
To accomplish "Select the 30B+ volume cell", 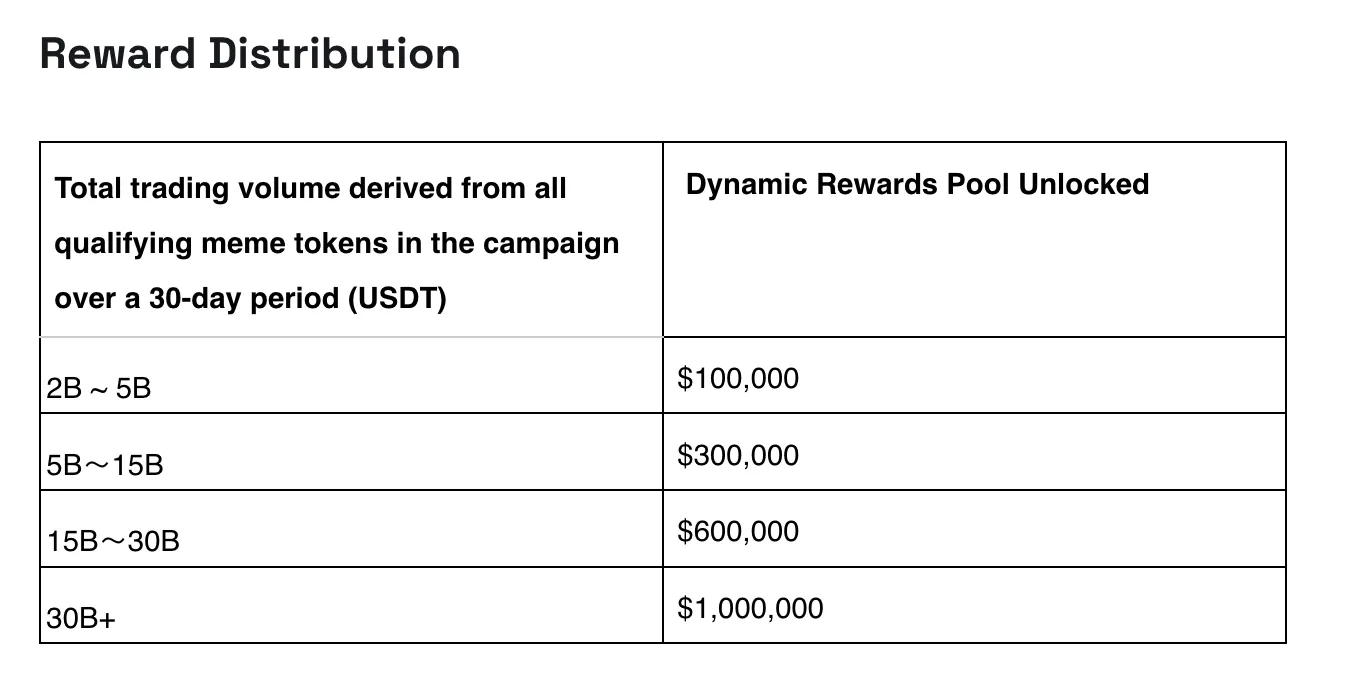I will click(351, 605).
